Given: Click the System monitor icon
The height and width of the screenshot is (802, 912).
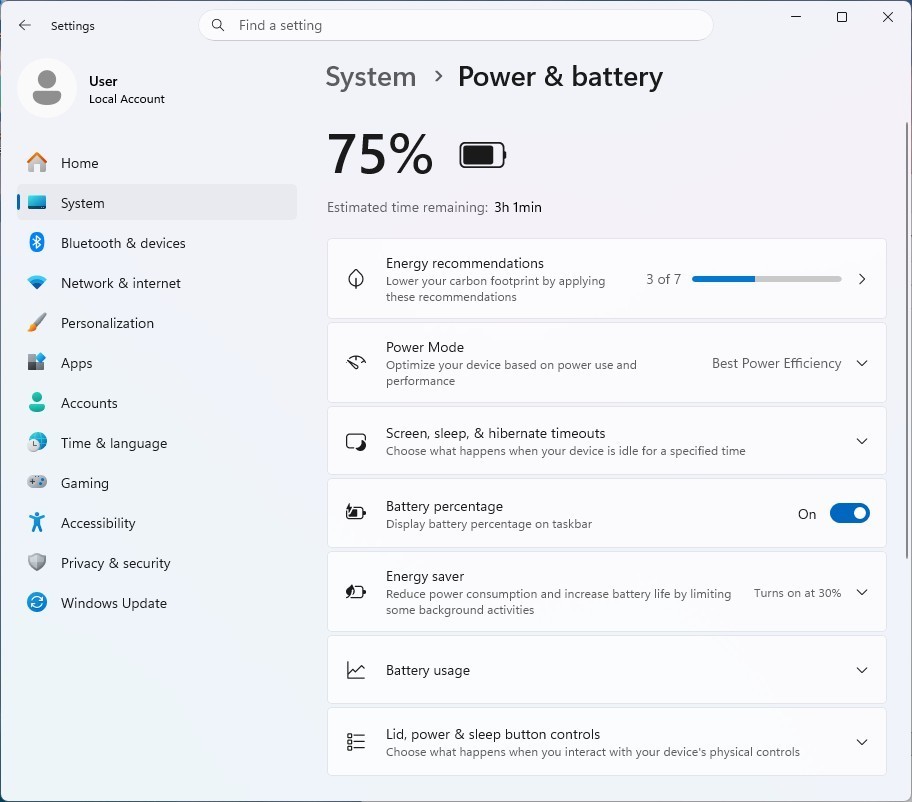Looking at the screenshot, I should pos(37,202).
